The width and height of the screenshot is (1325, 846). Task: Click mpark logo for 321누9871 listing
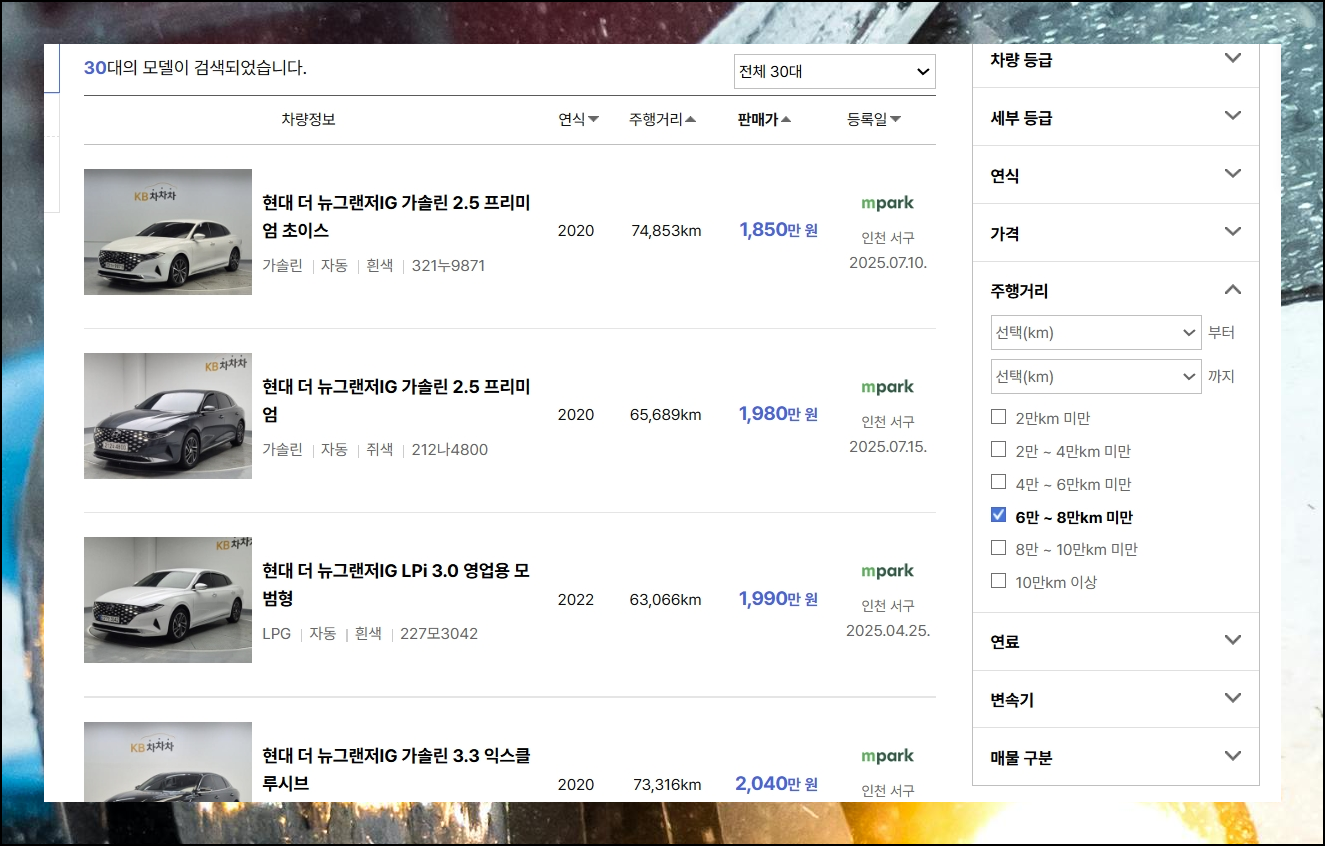coord(887,203)
